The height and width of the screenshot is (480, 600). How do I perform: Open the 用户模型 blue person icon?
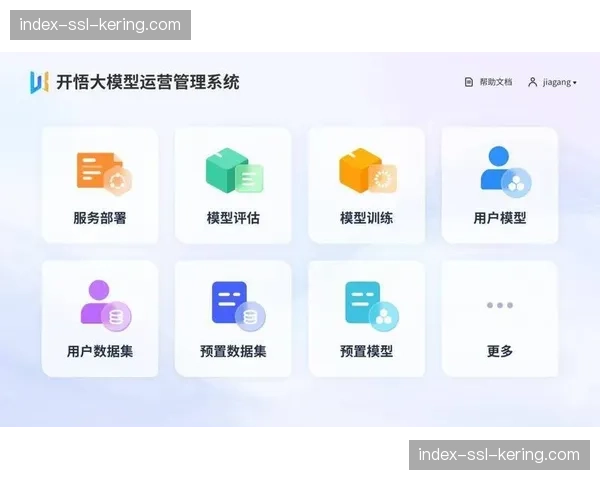pyautogui.click(x=505, y=171)
